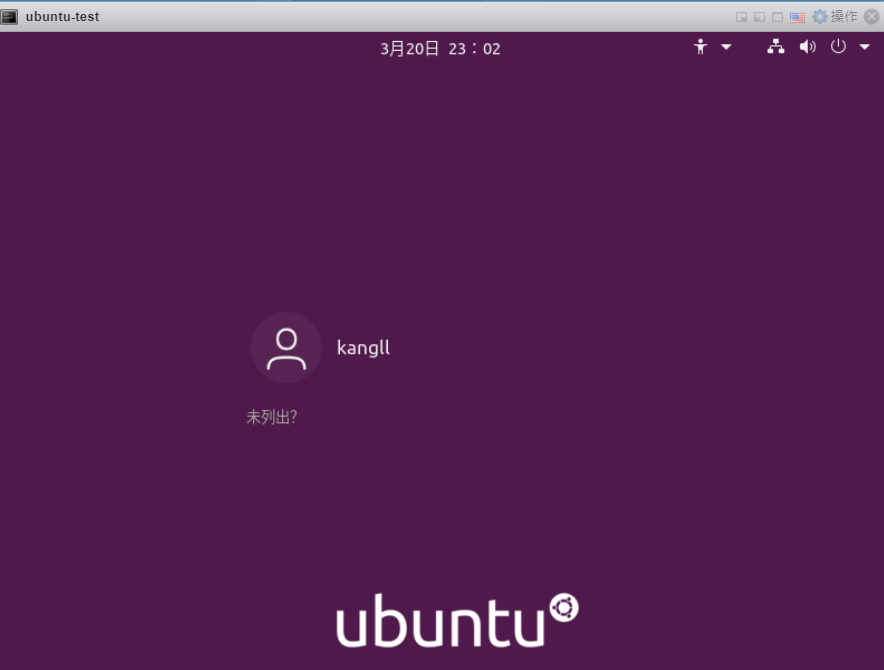
Task: Click the first window layout icon in title bar
Action: (741, 17)
